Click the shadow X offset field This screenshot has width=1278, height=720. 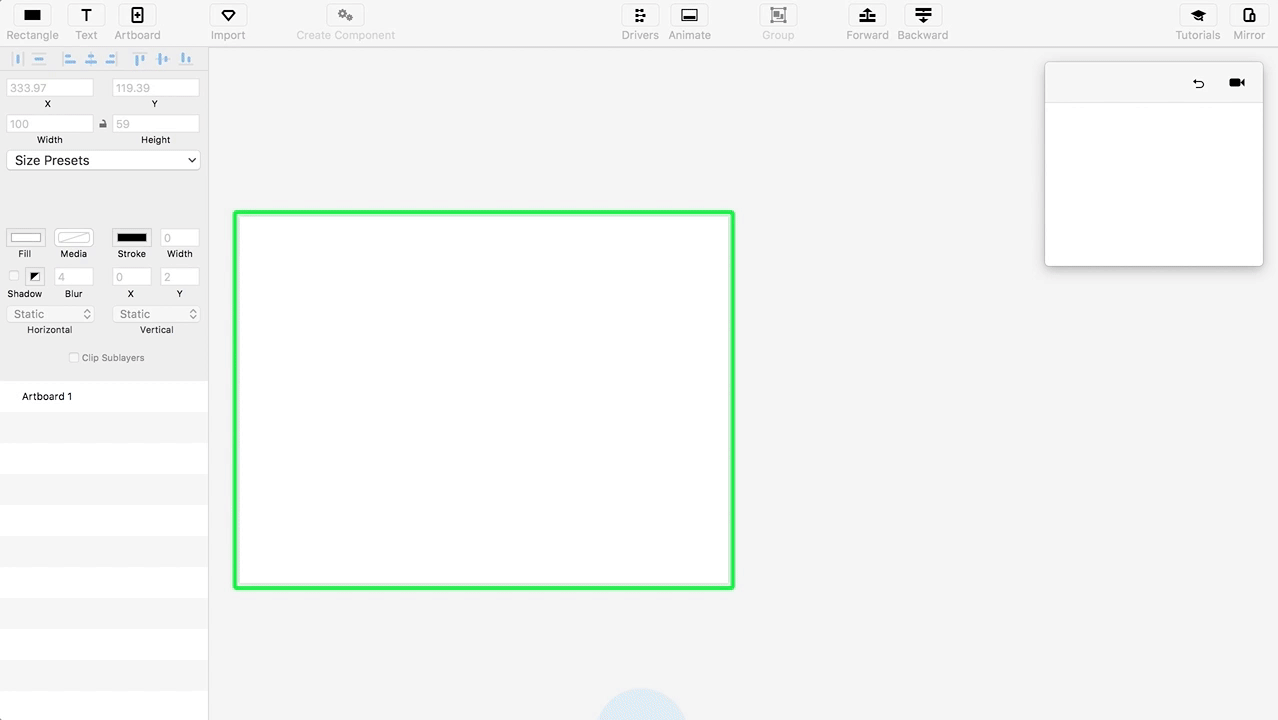(132, 277)
